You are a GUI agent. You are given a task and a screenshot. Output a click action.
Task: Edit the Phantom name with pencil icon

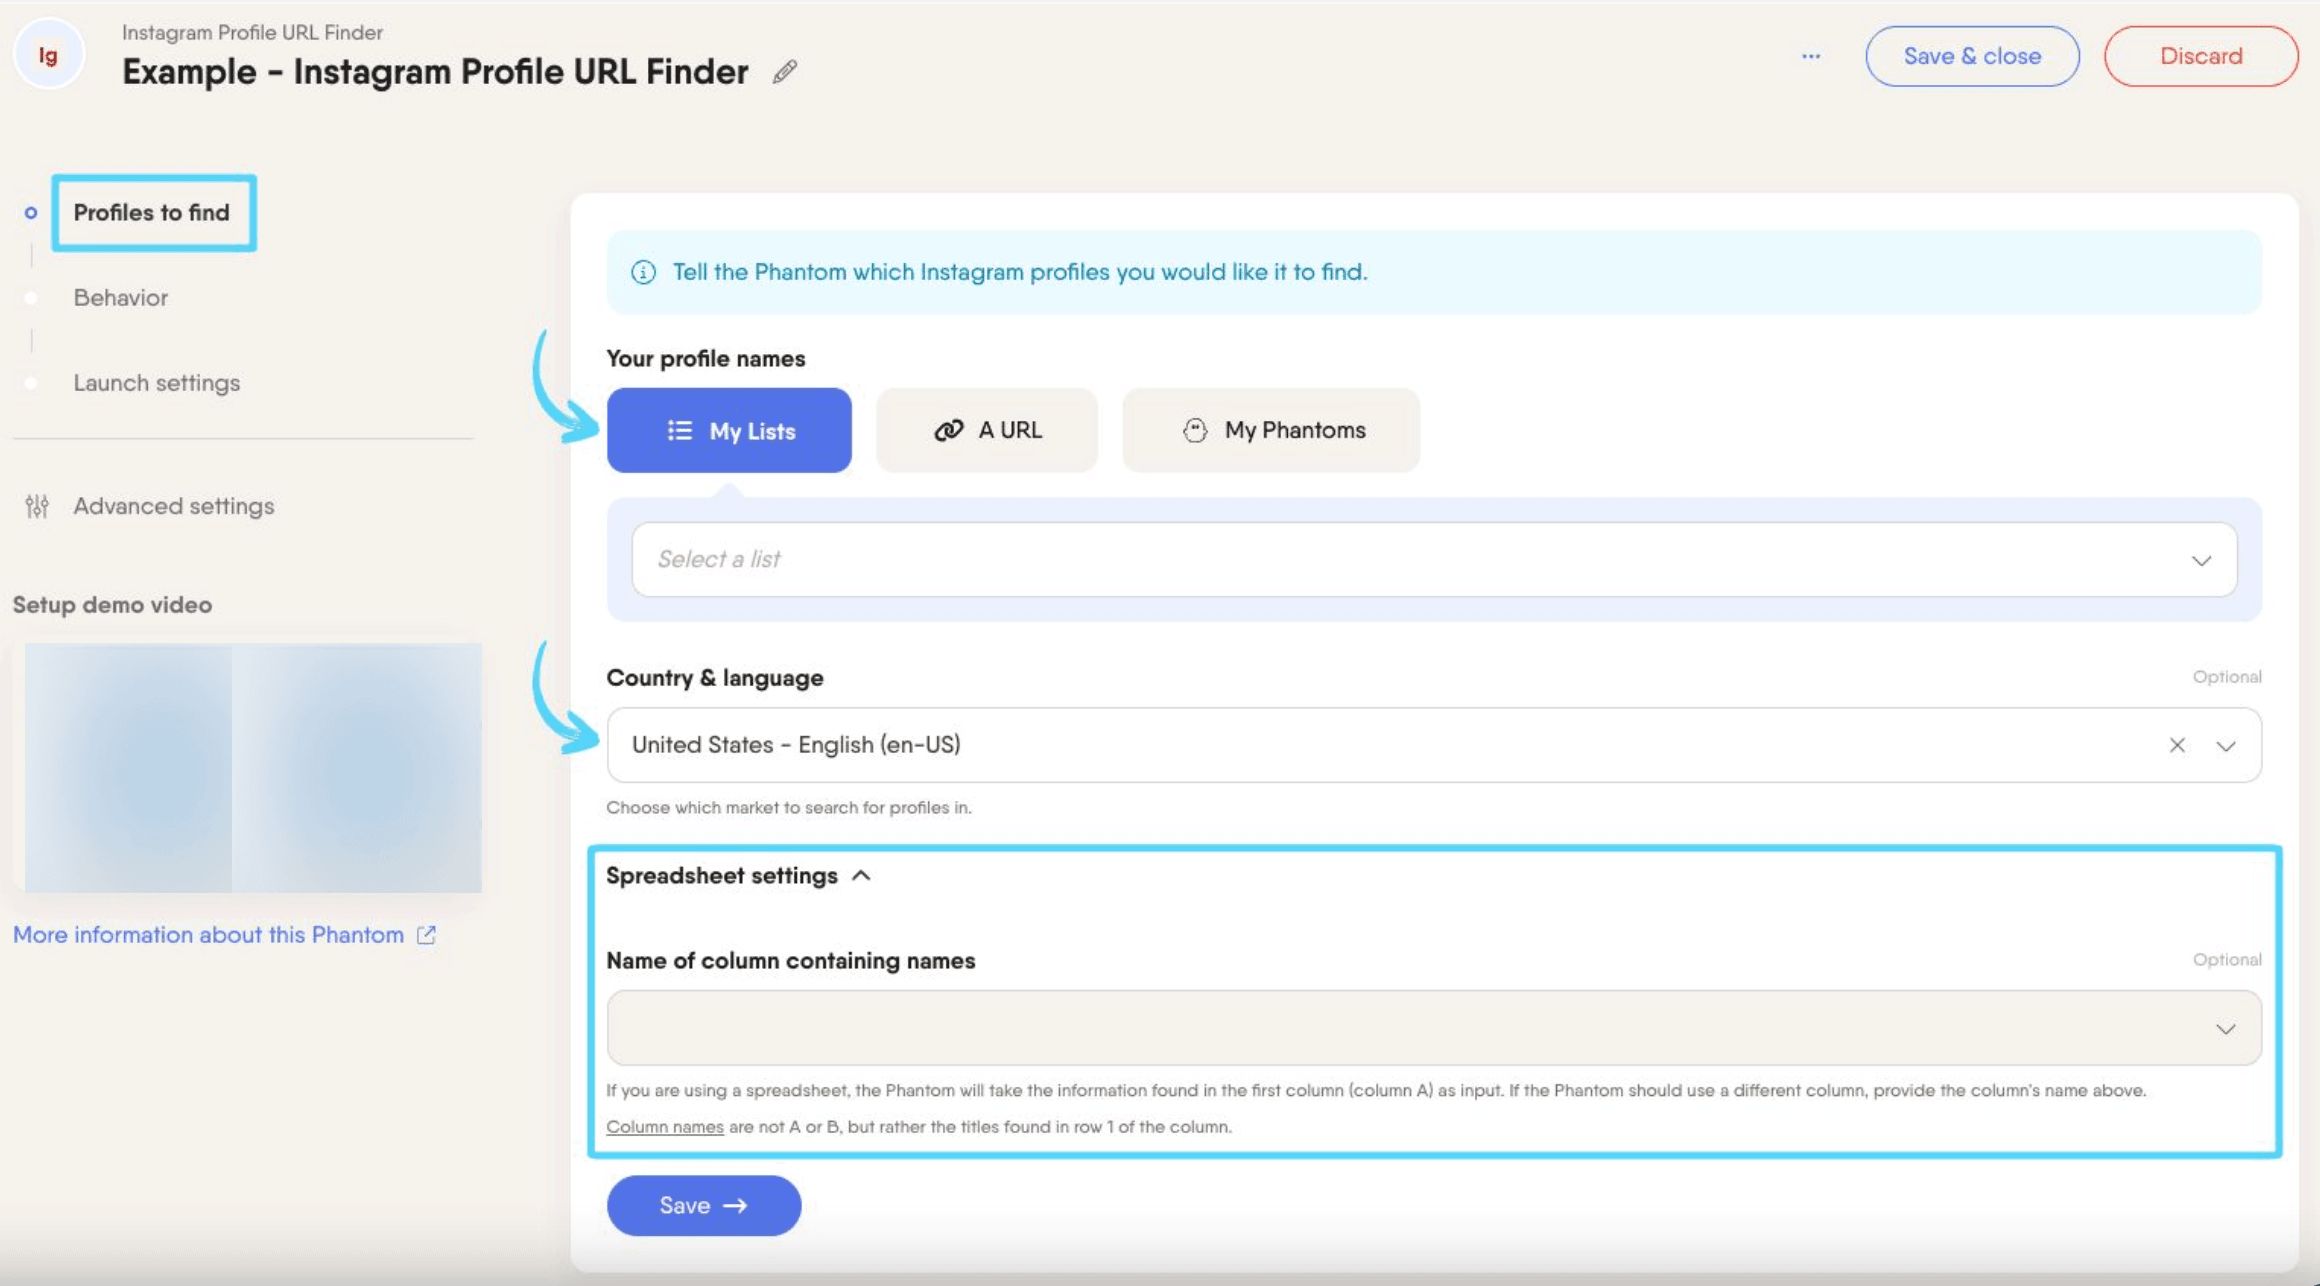(785, 71)
